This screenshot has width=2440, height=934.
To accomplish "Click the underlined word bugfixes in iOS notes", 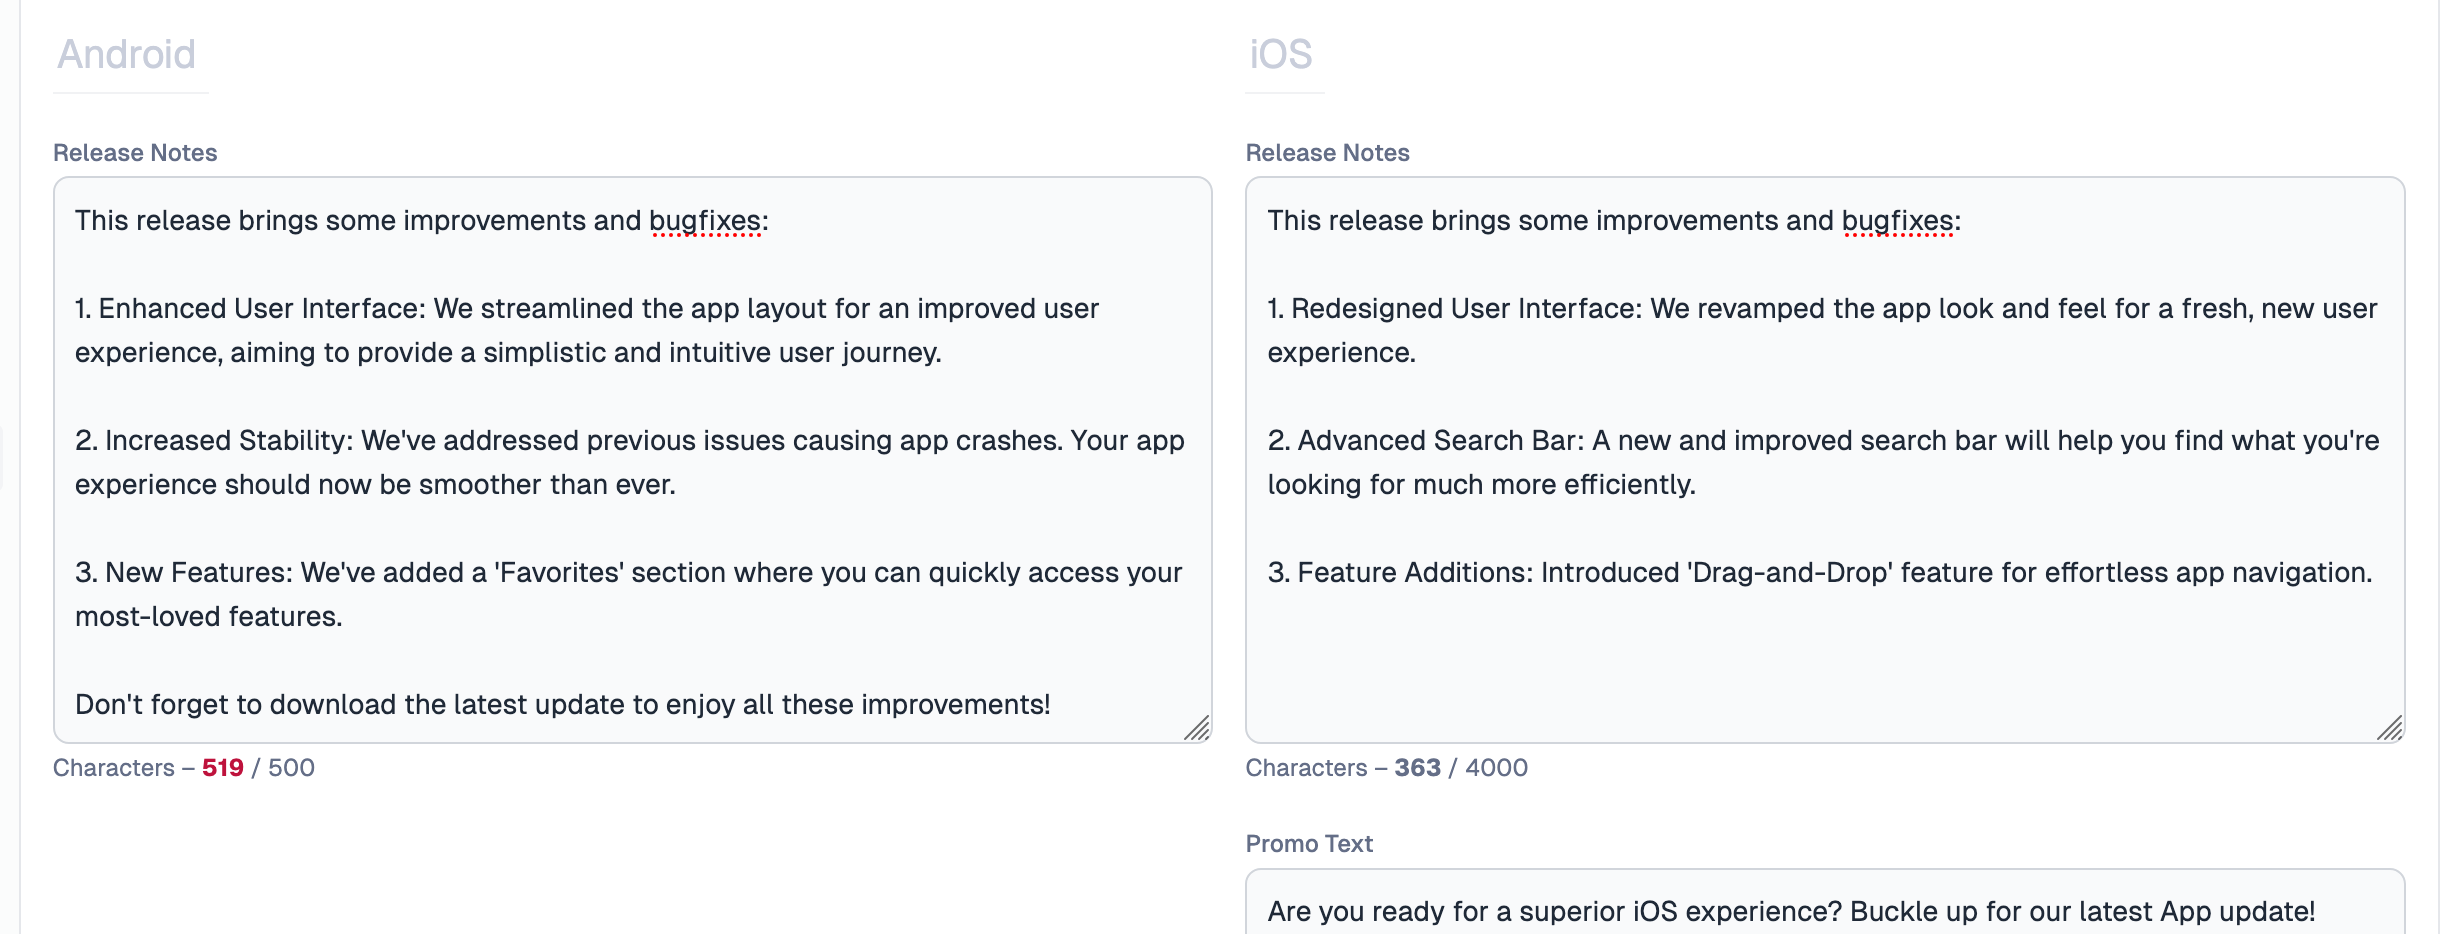I will (1898, 221).
